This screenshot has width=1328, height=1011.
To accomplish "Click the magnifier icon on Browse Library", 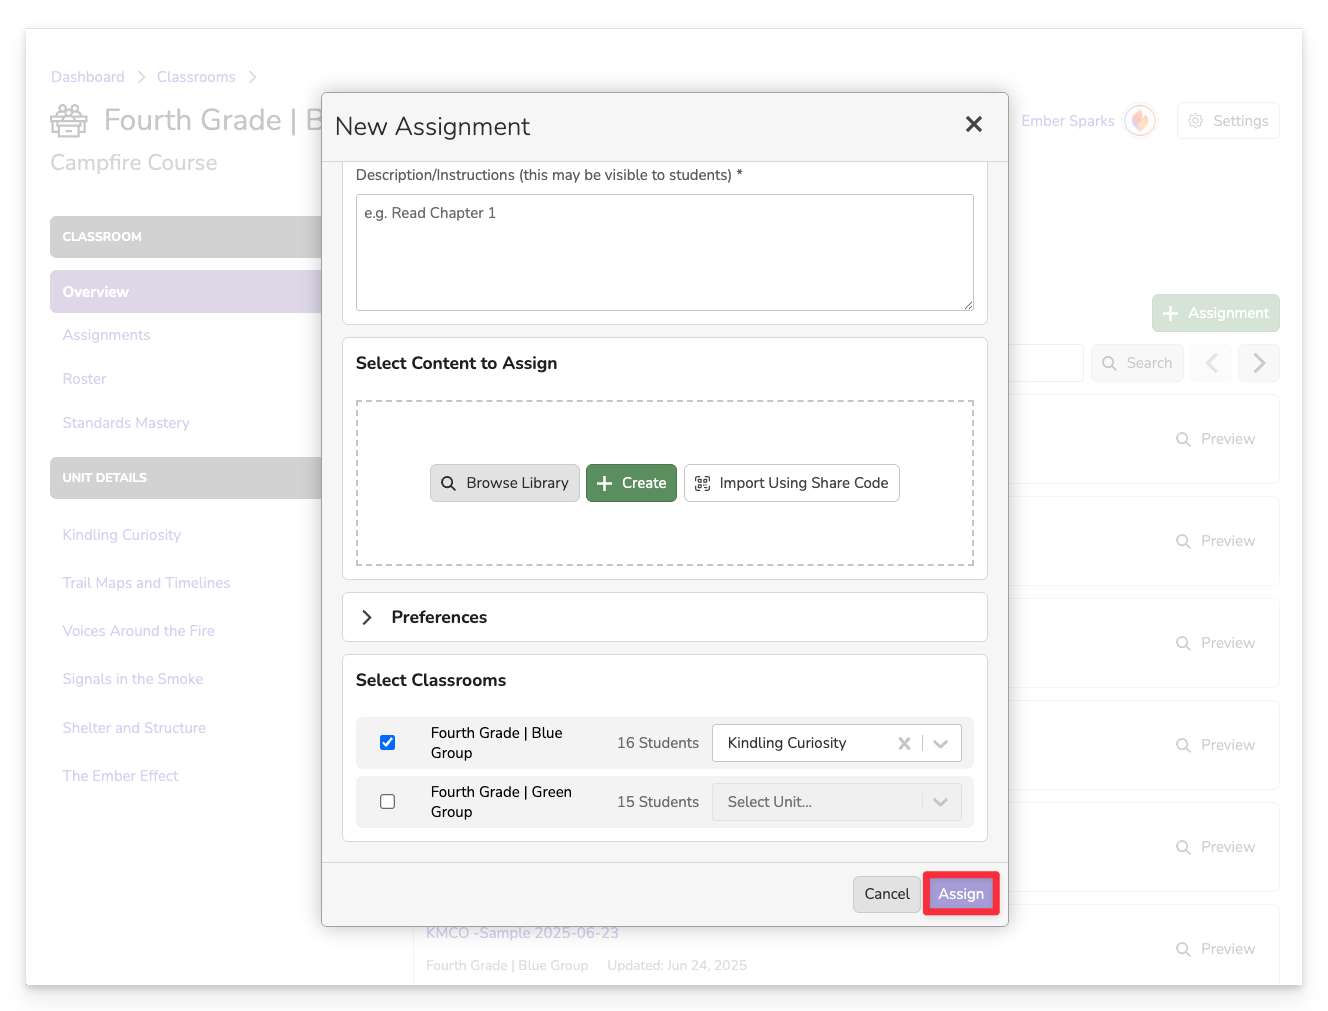I will pos(449,483).
